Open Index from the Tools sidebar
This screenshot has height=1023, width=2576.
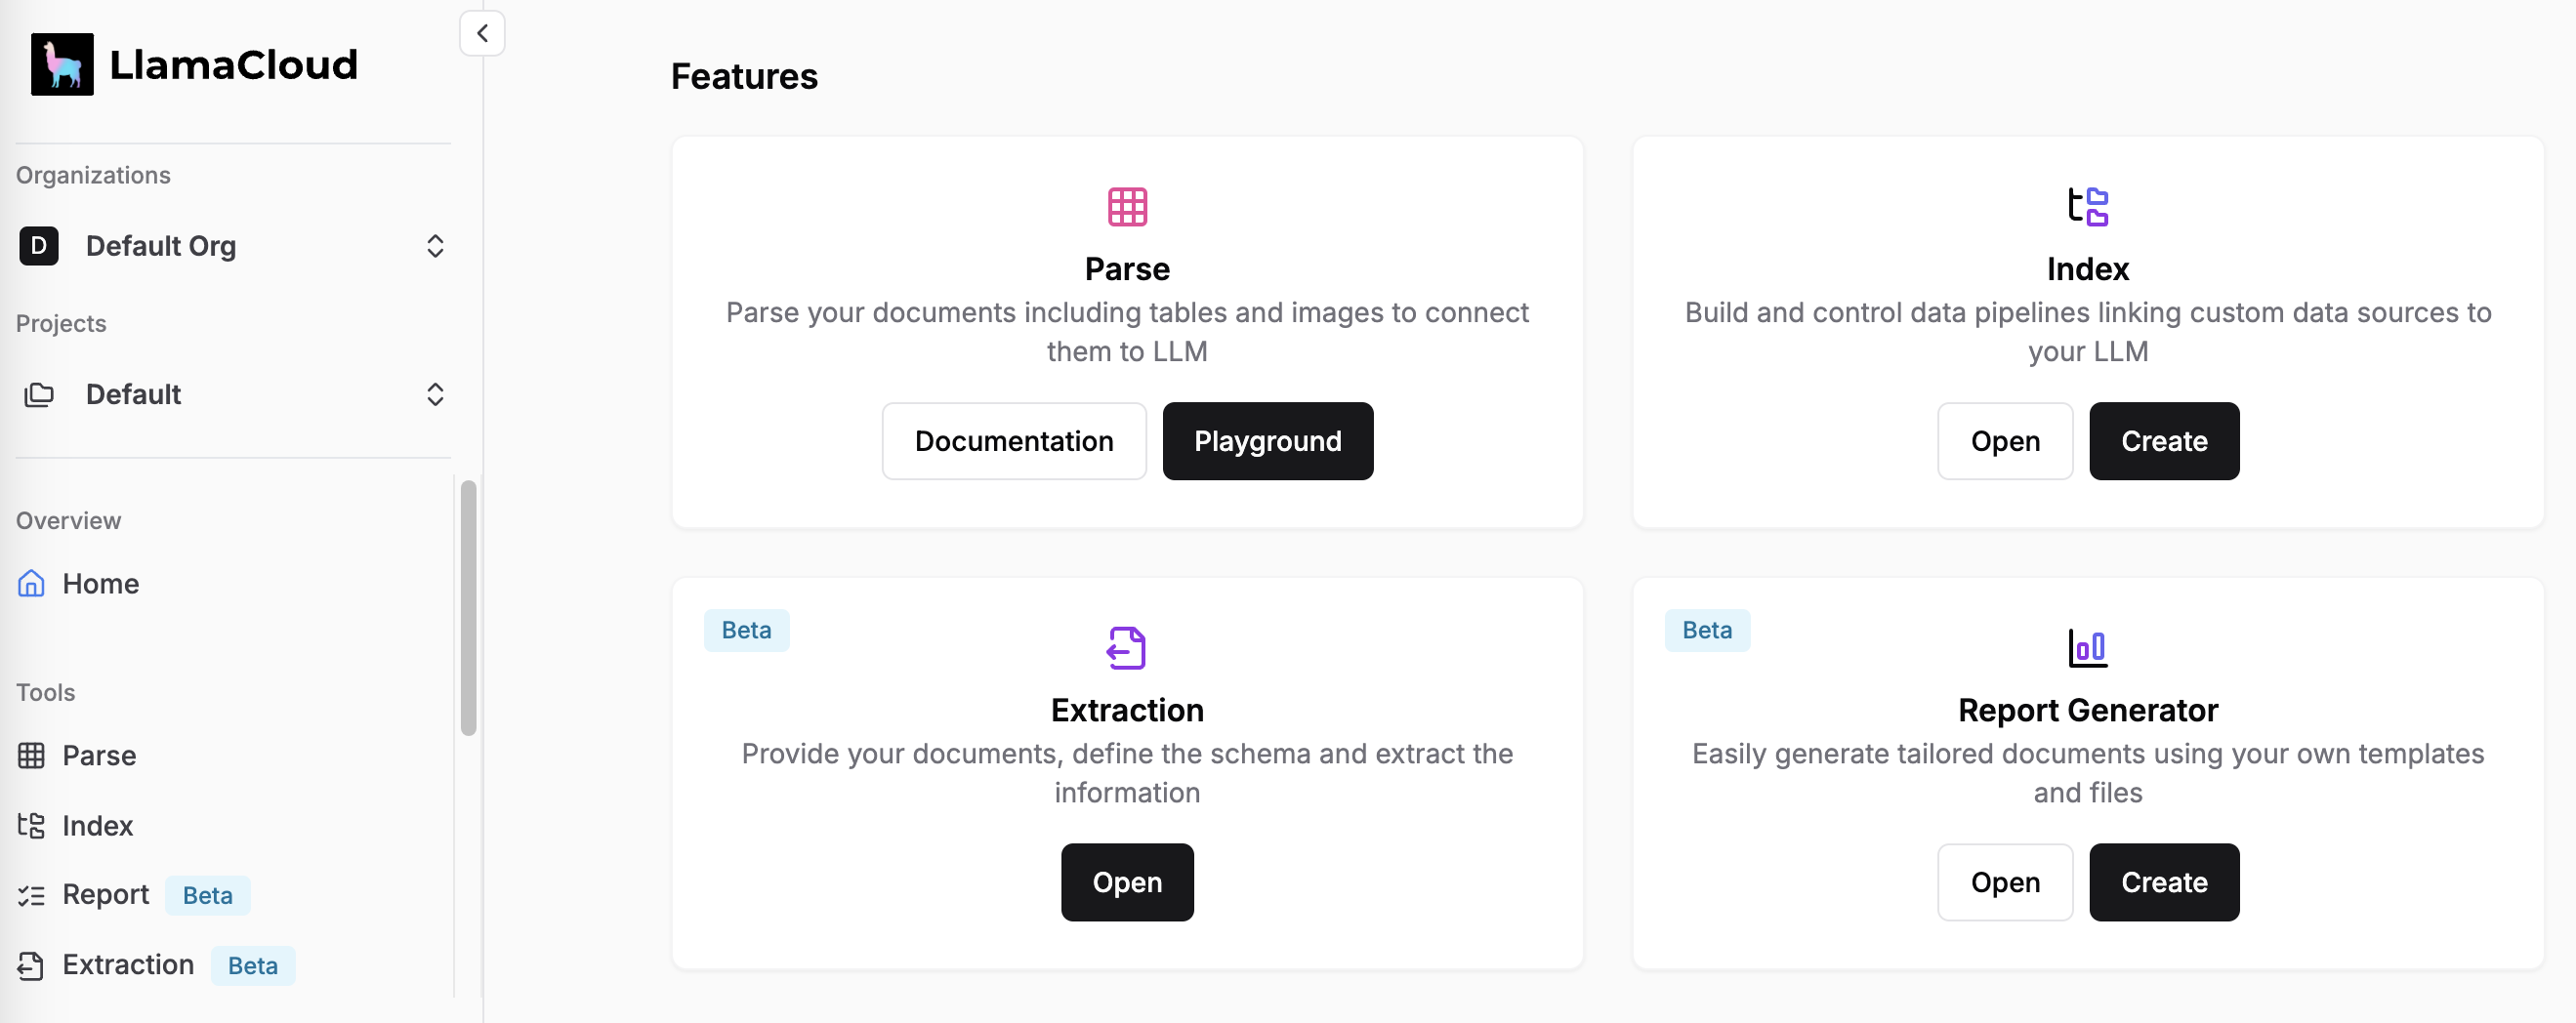97,826
